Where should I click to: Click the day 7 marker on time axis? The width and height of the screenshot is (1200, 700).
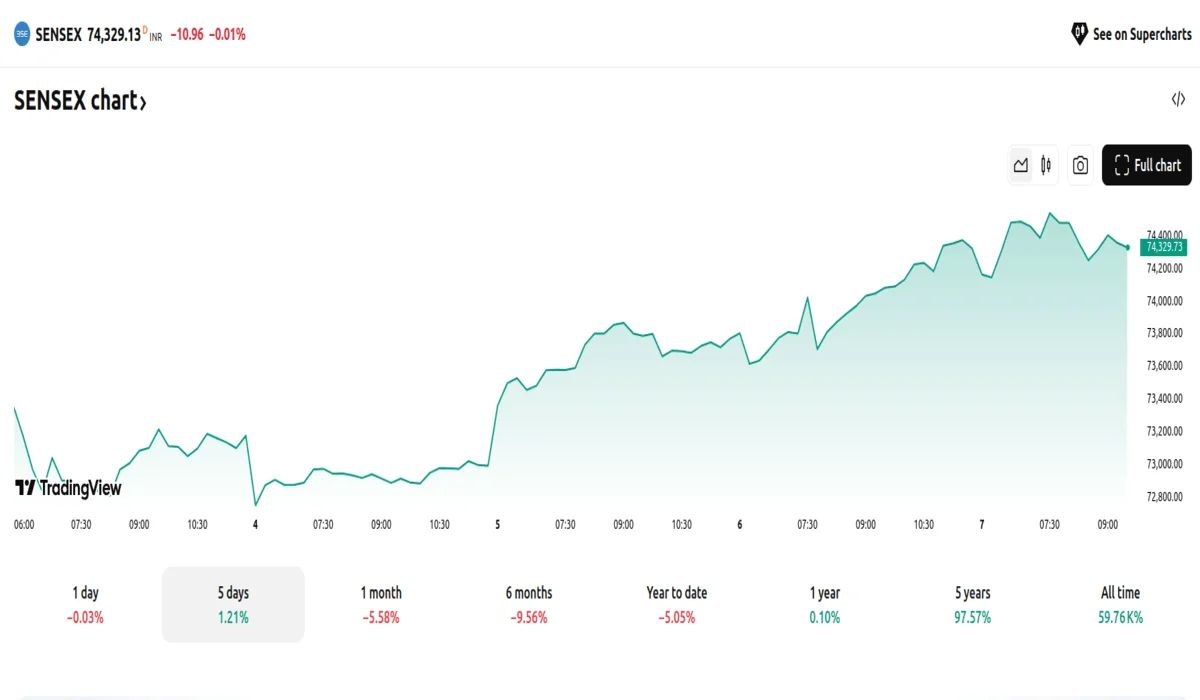982,524
